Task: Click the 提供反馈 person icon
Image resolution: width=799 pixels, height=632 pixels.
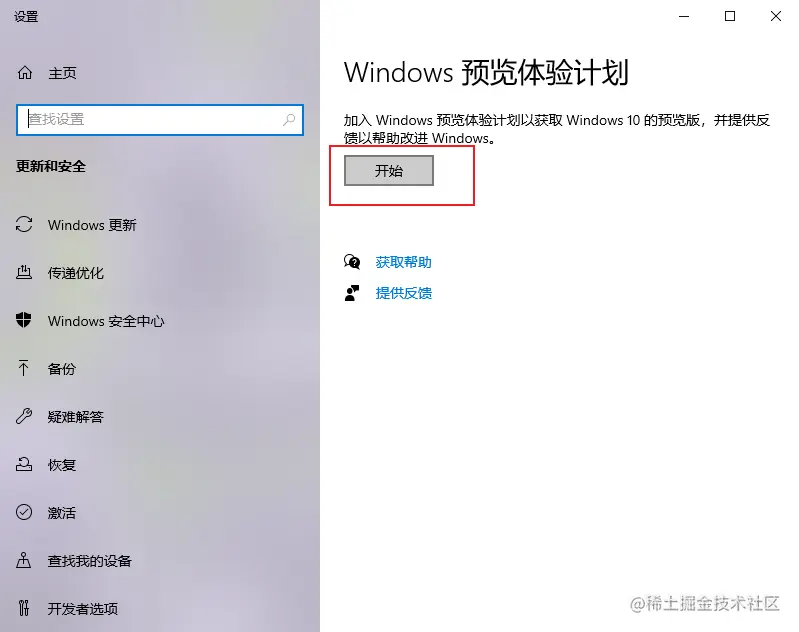Action: coord(352,293)
